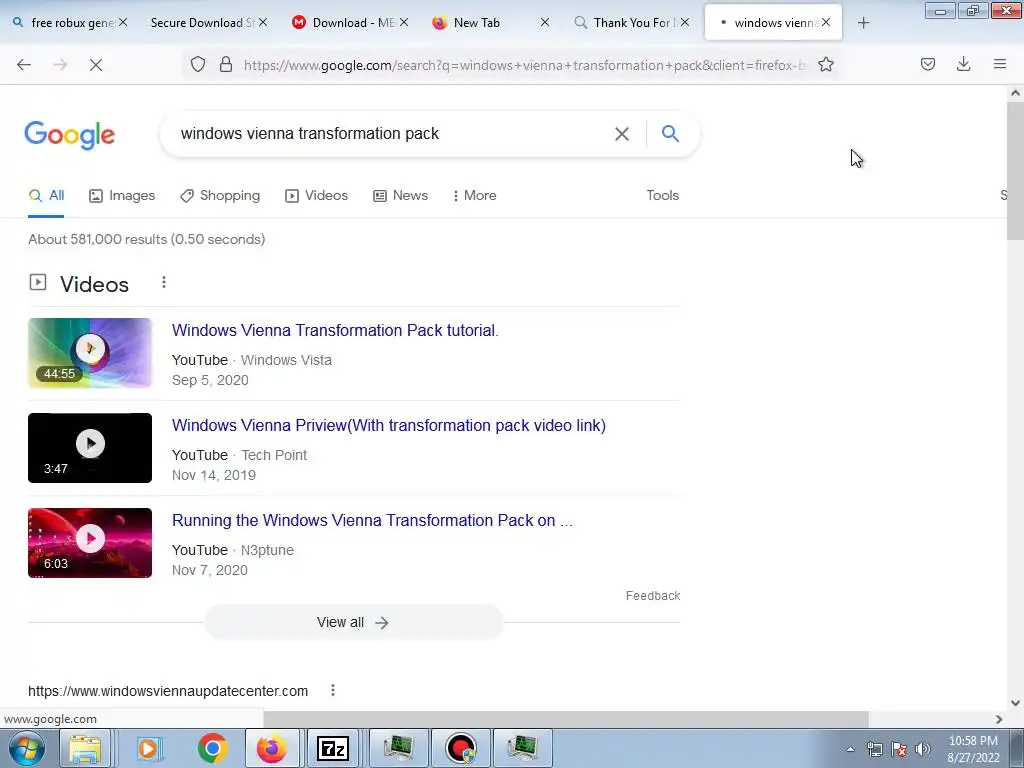Expand the More search filters menu
The height and width of the screenshot is (768, 1024).
(475, 195)
